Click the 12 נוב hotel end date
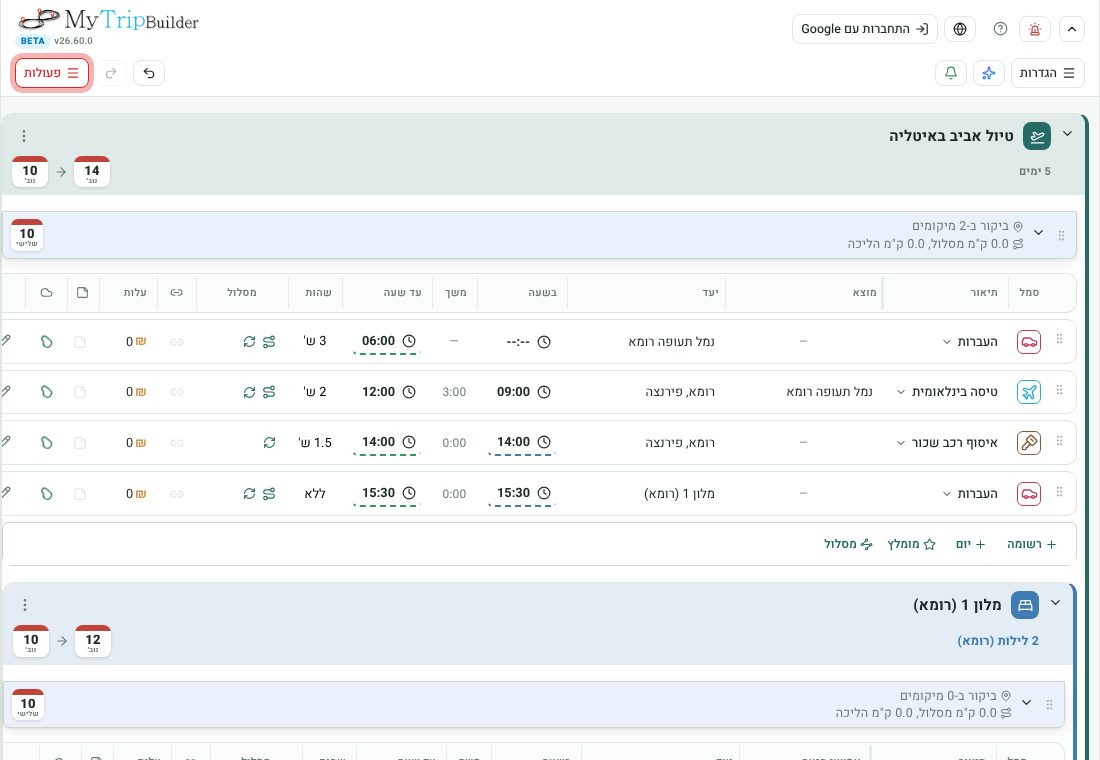This screenshot has height=760, width=1100. (93, 641)
